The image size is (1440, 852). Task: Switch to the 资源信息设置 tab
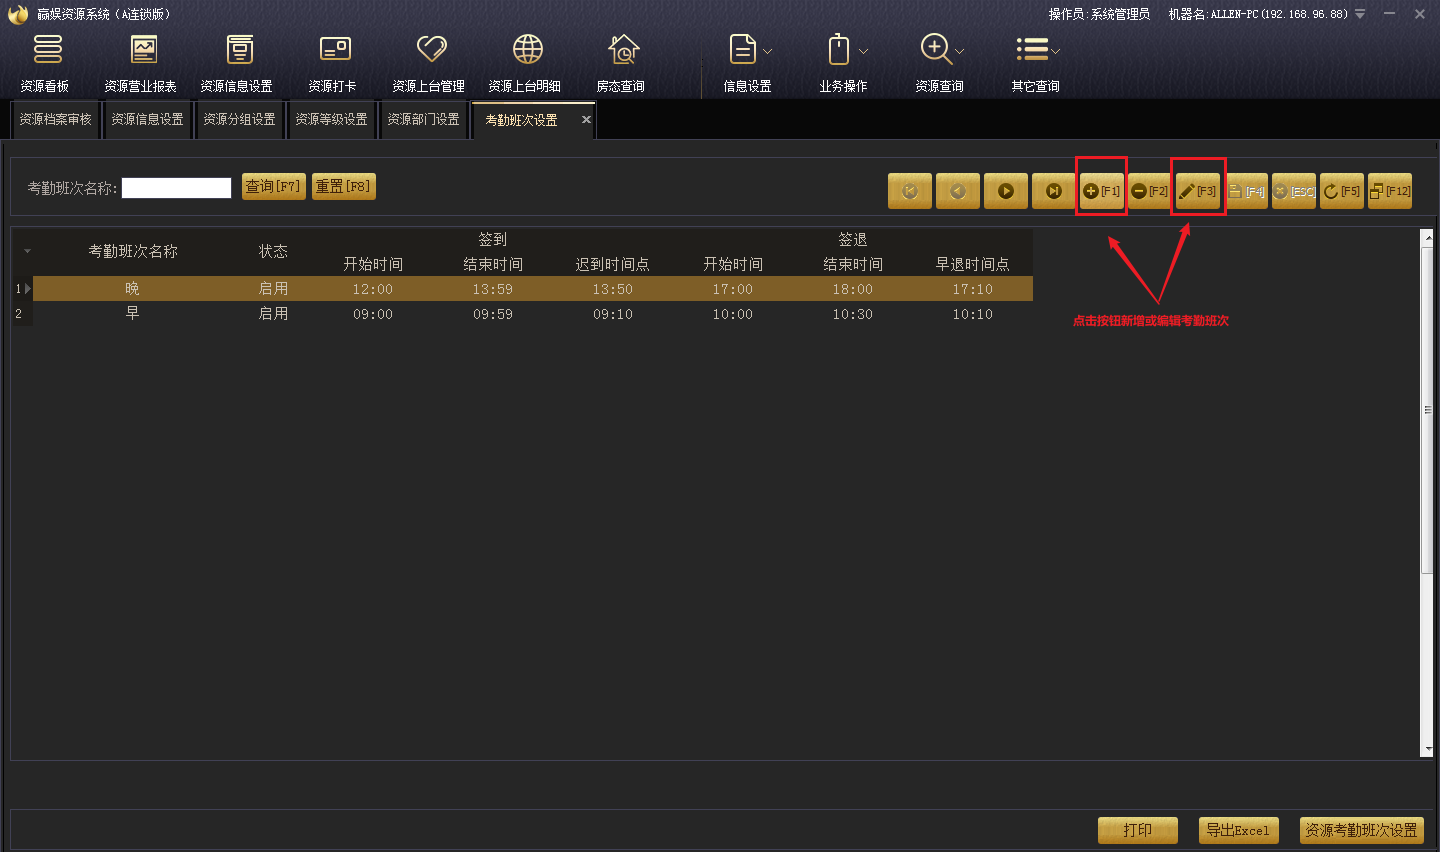[148, 120]
